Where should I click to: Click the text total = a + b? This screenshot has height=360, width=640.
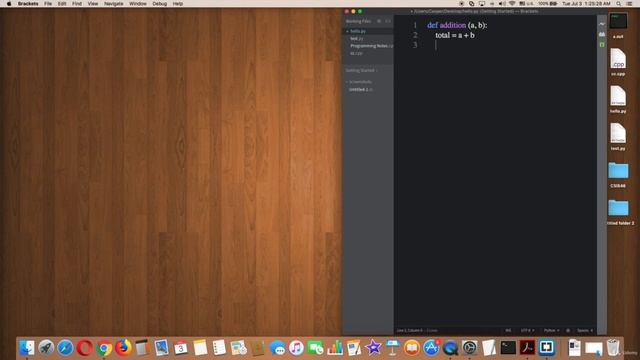[x=455, y=35]
